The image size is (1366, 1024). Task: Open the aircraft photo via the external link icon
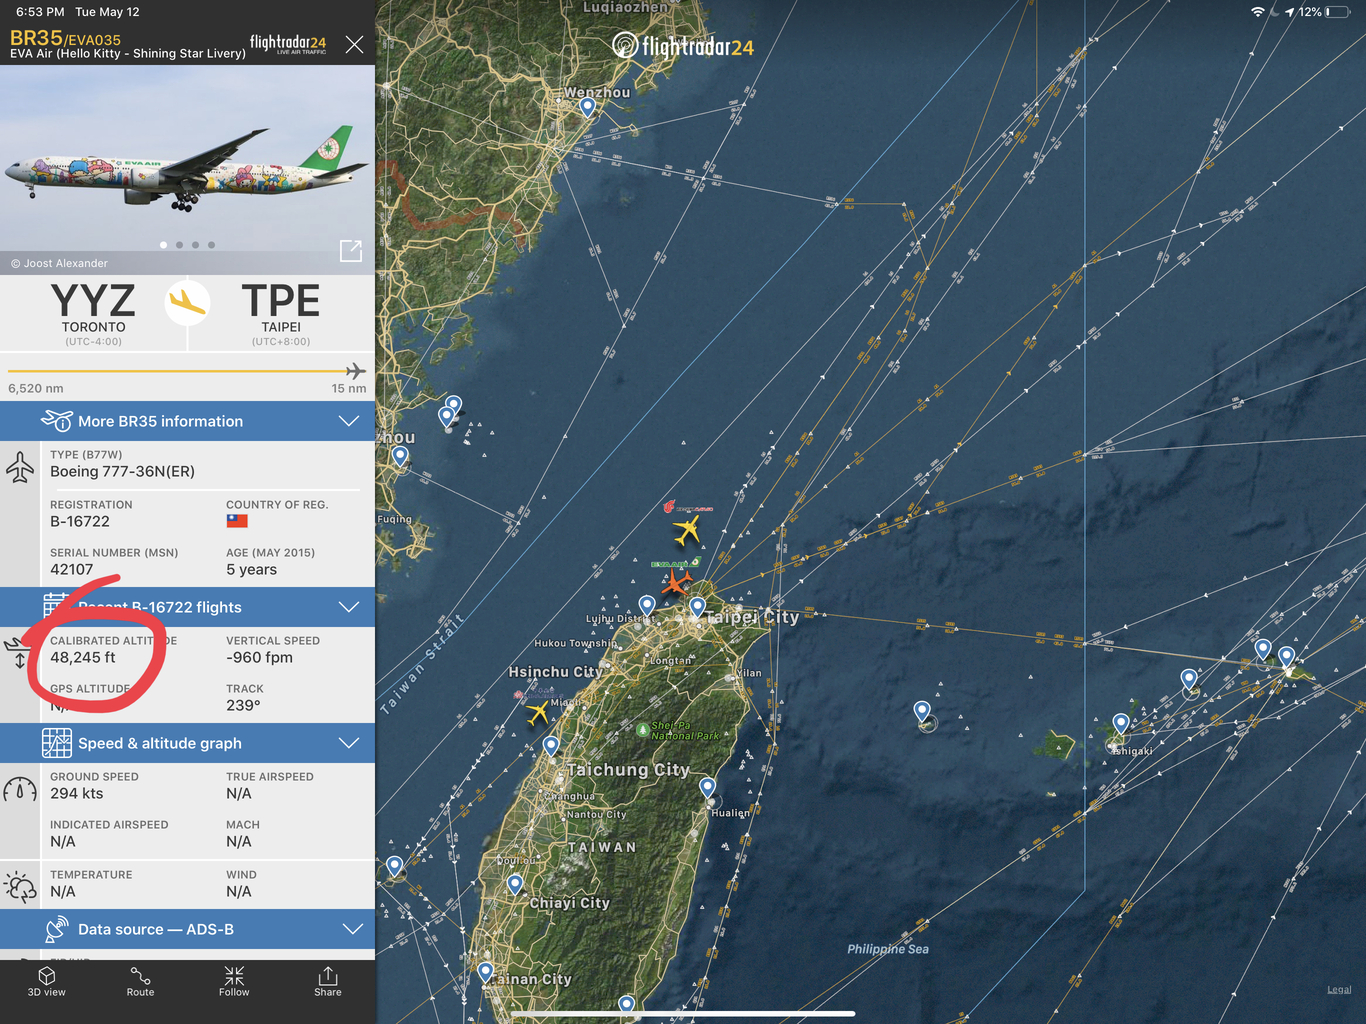click(x=351, y=250)
